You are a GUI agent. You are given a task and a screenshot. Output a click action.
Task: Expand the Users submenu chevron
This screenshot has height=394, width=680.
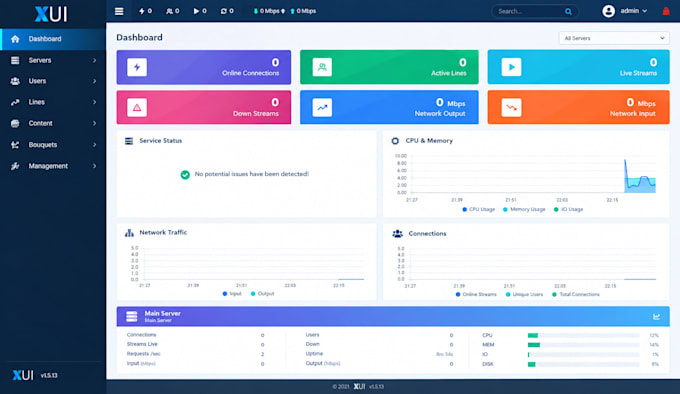pyautogui.click(x=94, y=81)
